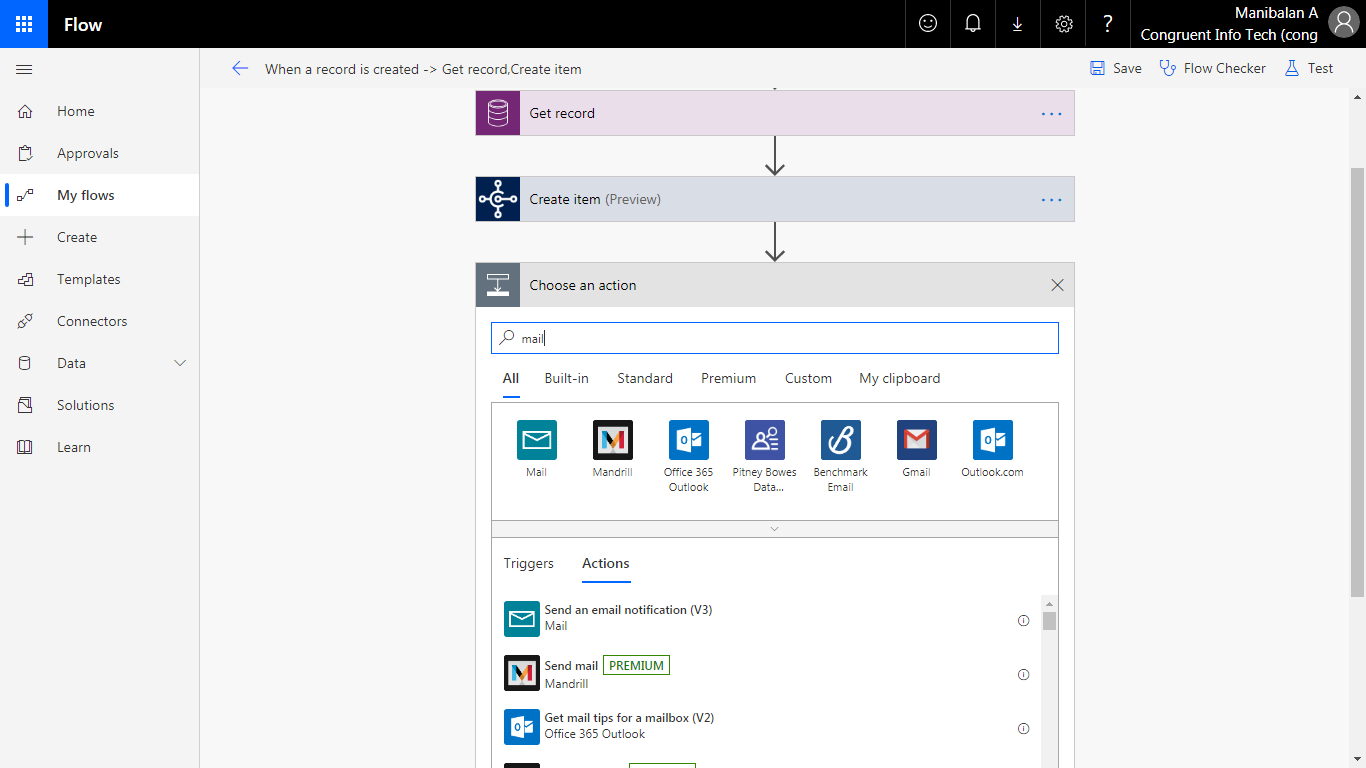Open Create in sidebar
The image size is (1366, 768).
click(100, 237)
